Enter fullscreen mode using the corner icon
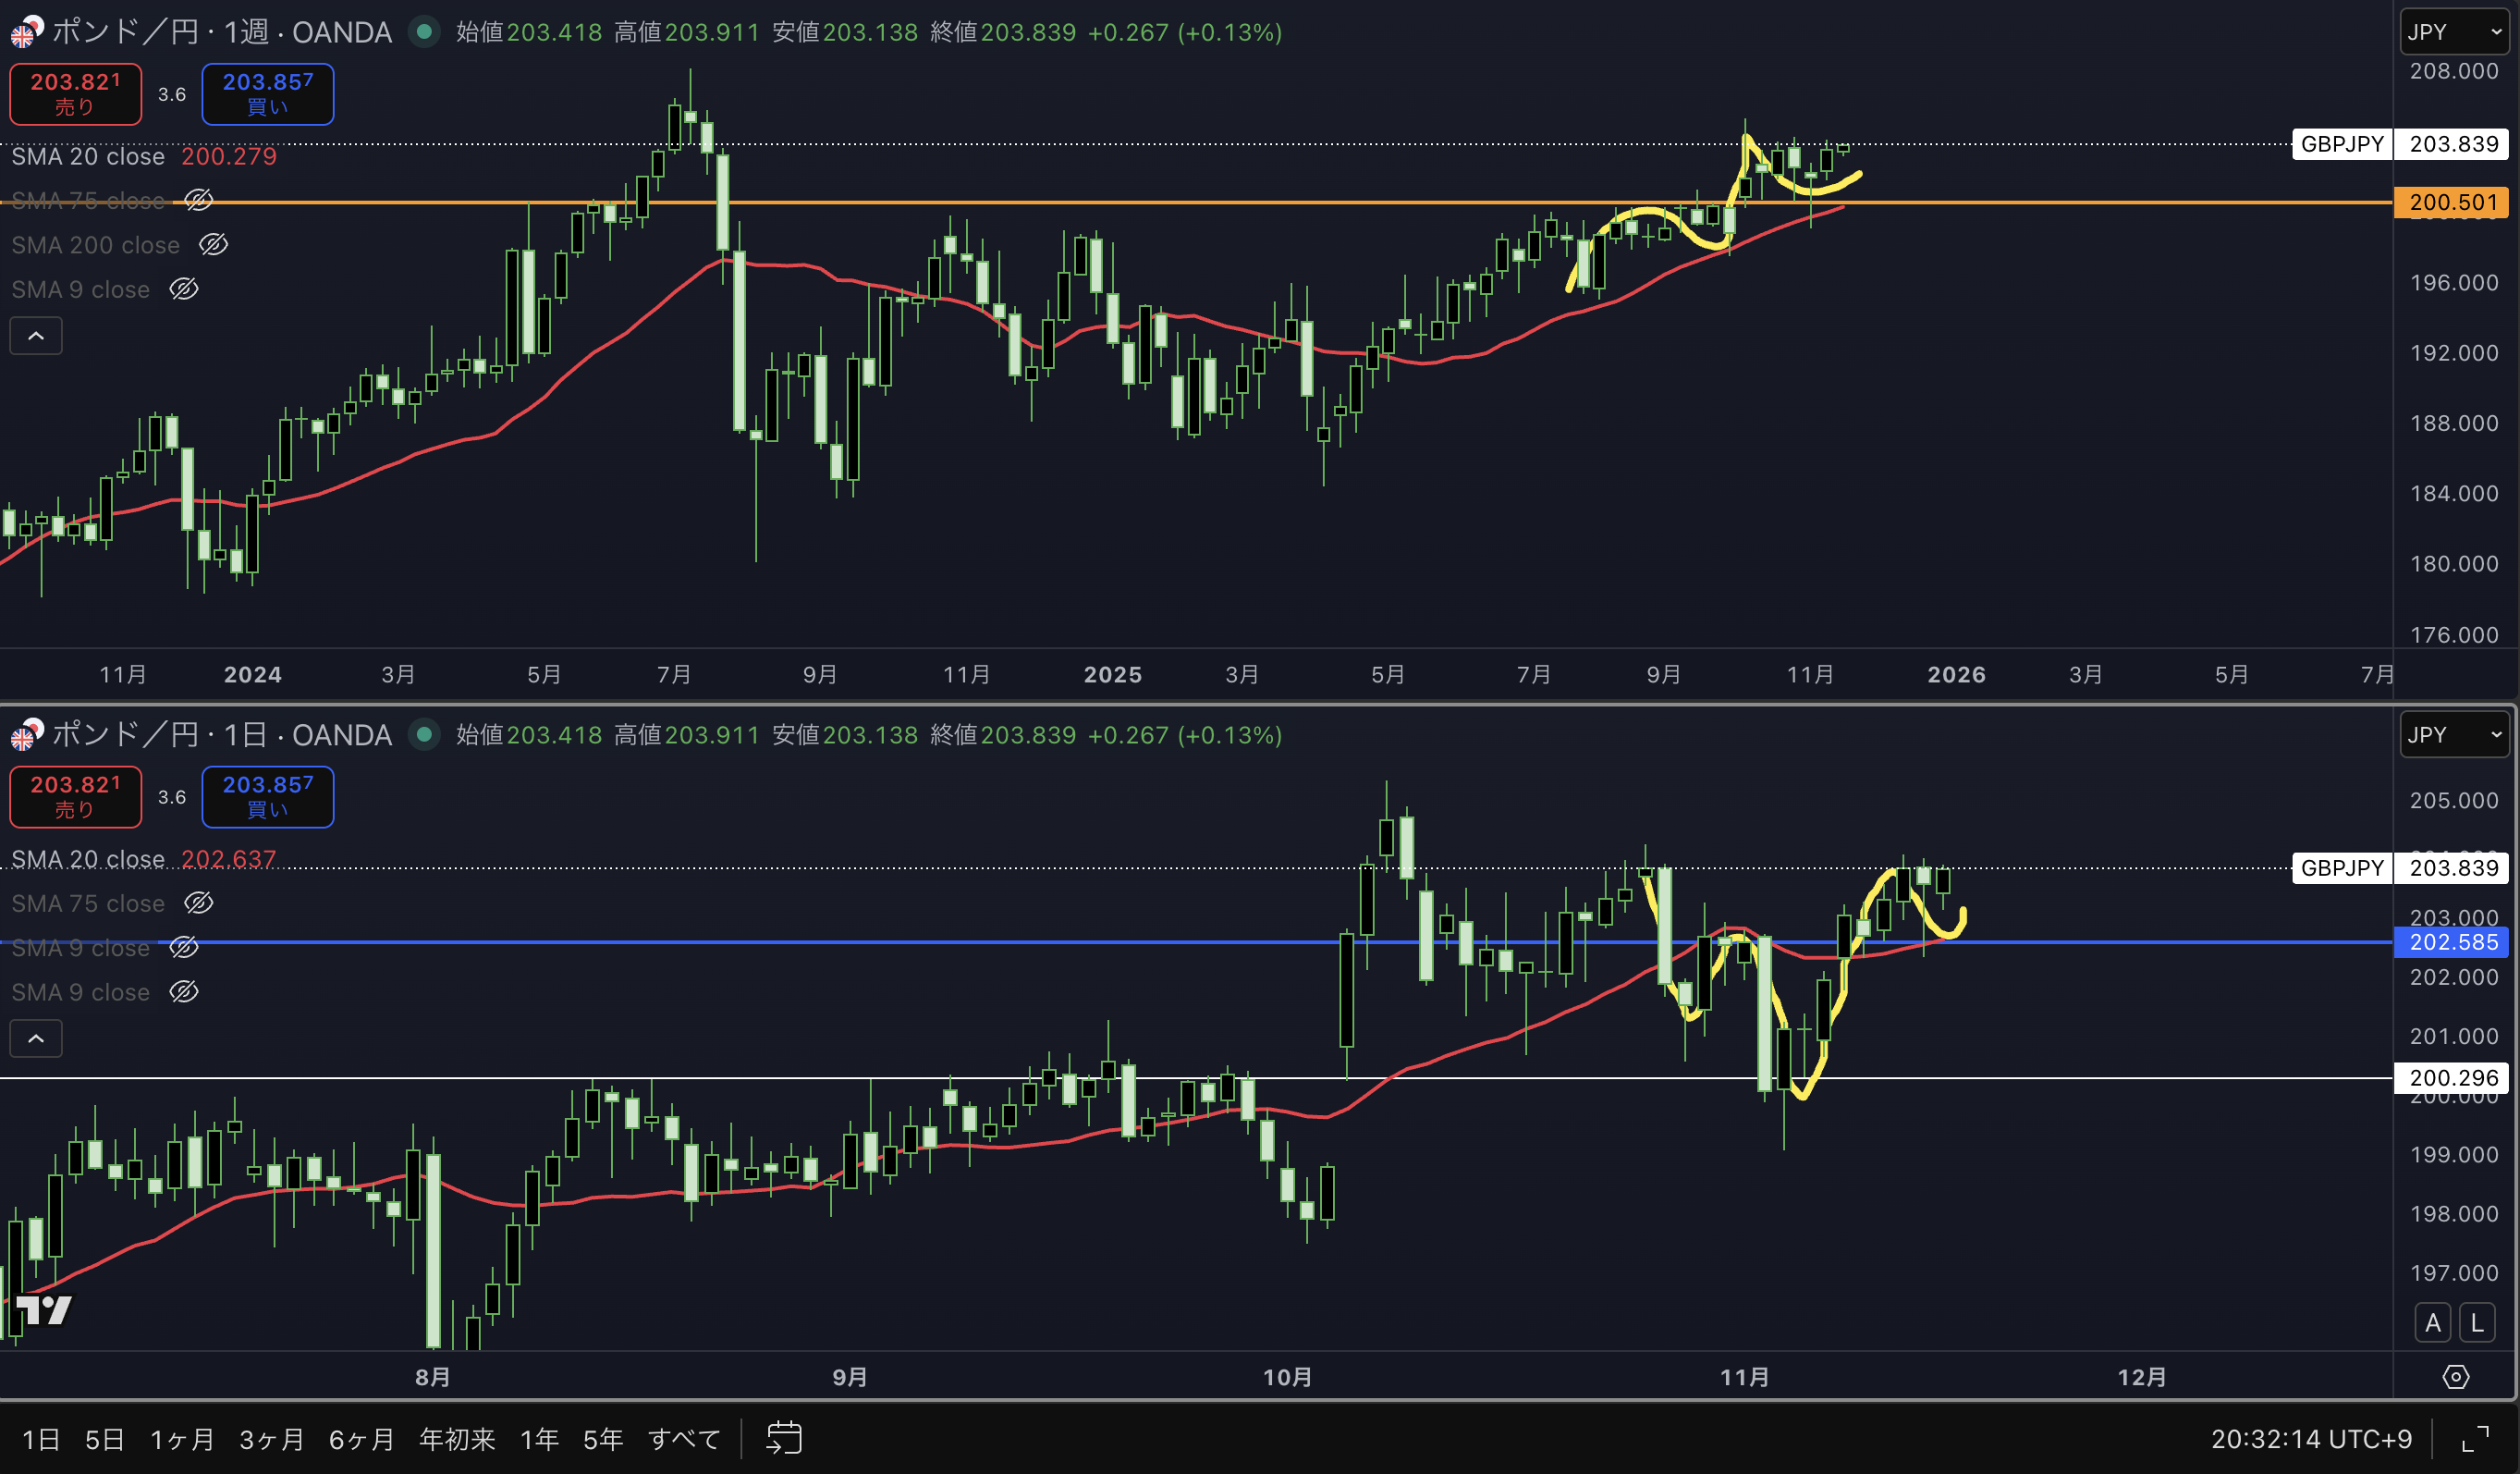 coord(2475,1439)
